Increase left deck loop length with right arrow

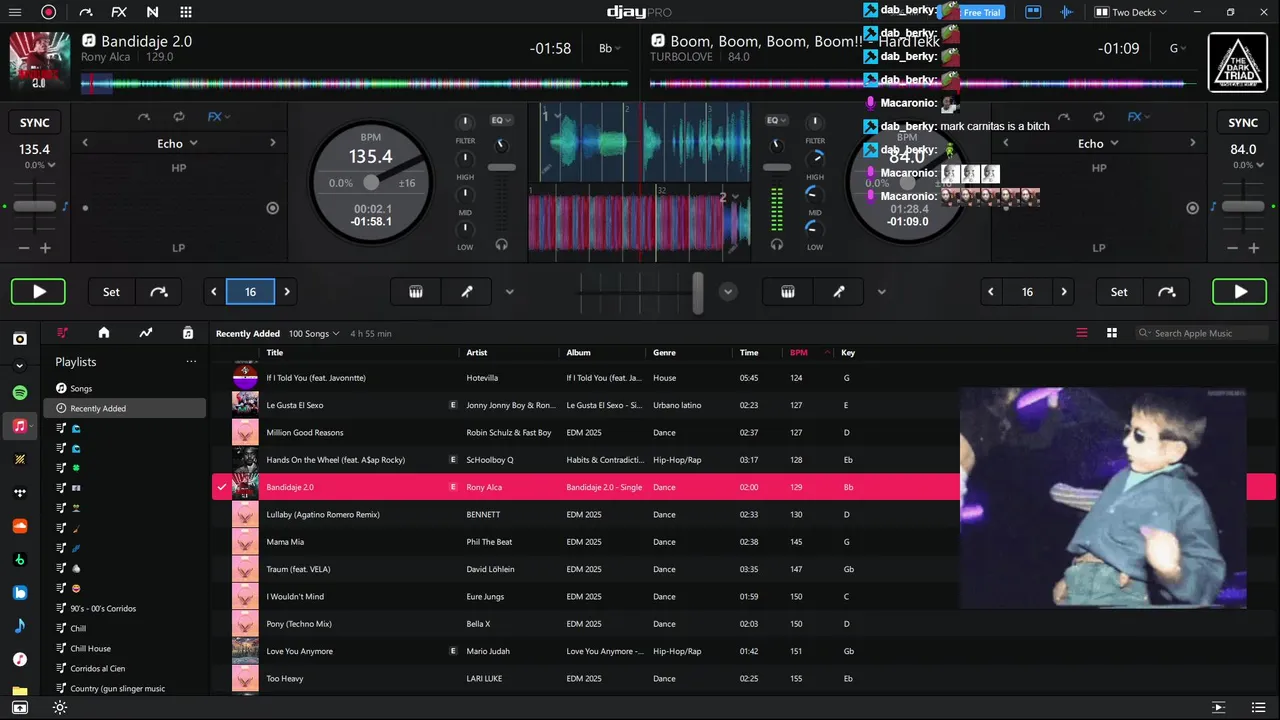[287, 292]
